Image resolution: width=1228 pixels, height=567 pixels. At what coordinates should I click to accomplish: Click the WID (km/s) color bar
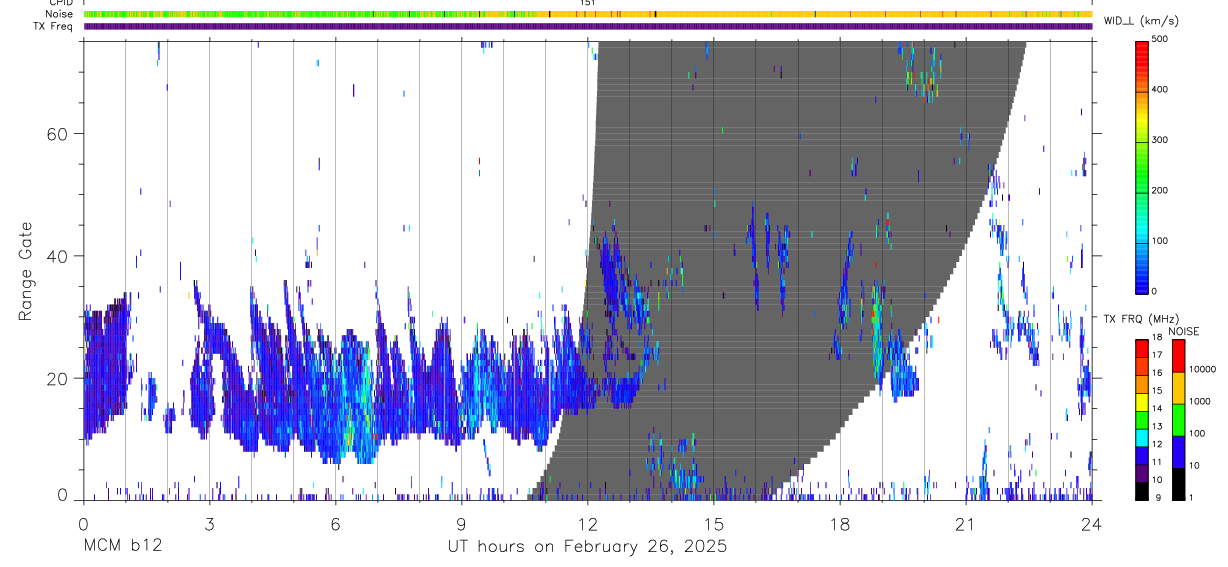(x=1142, y=166)
